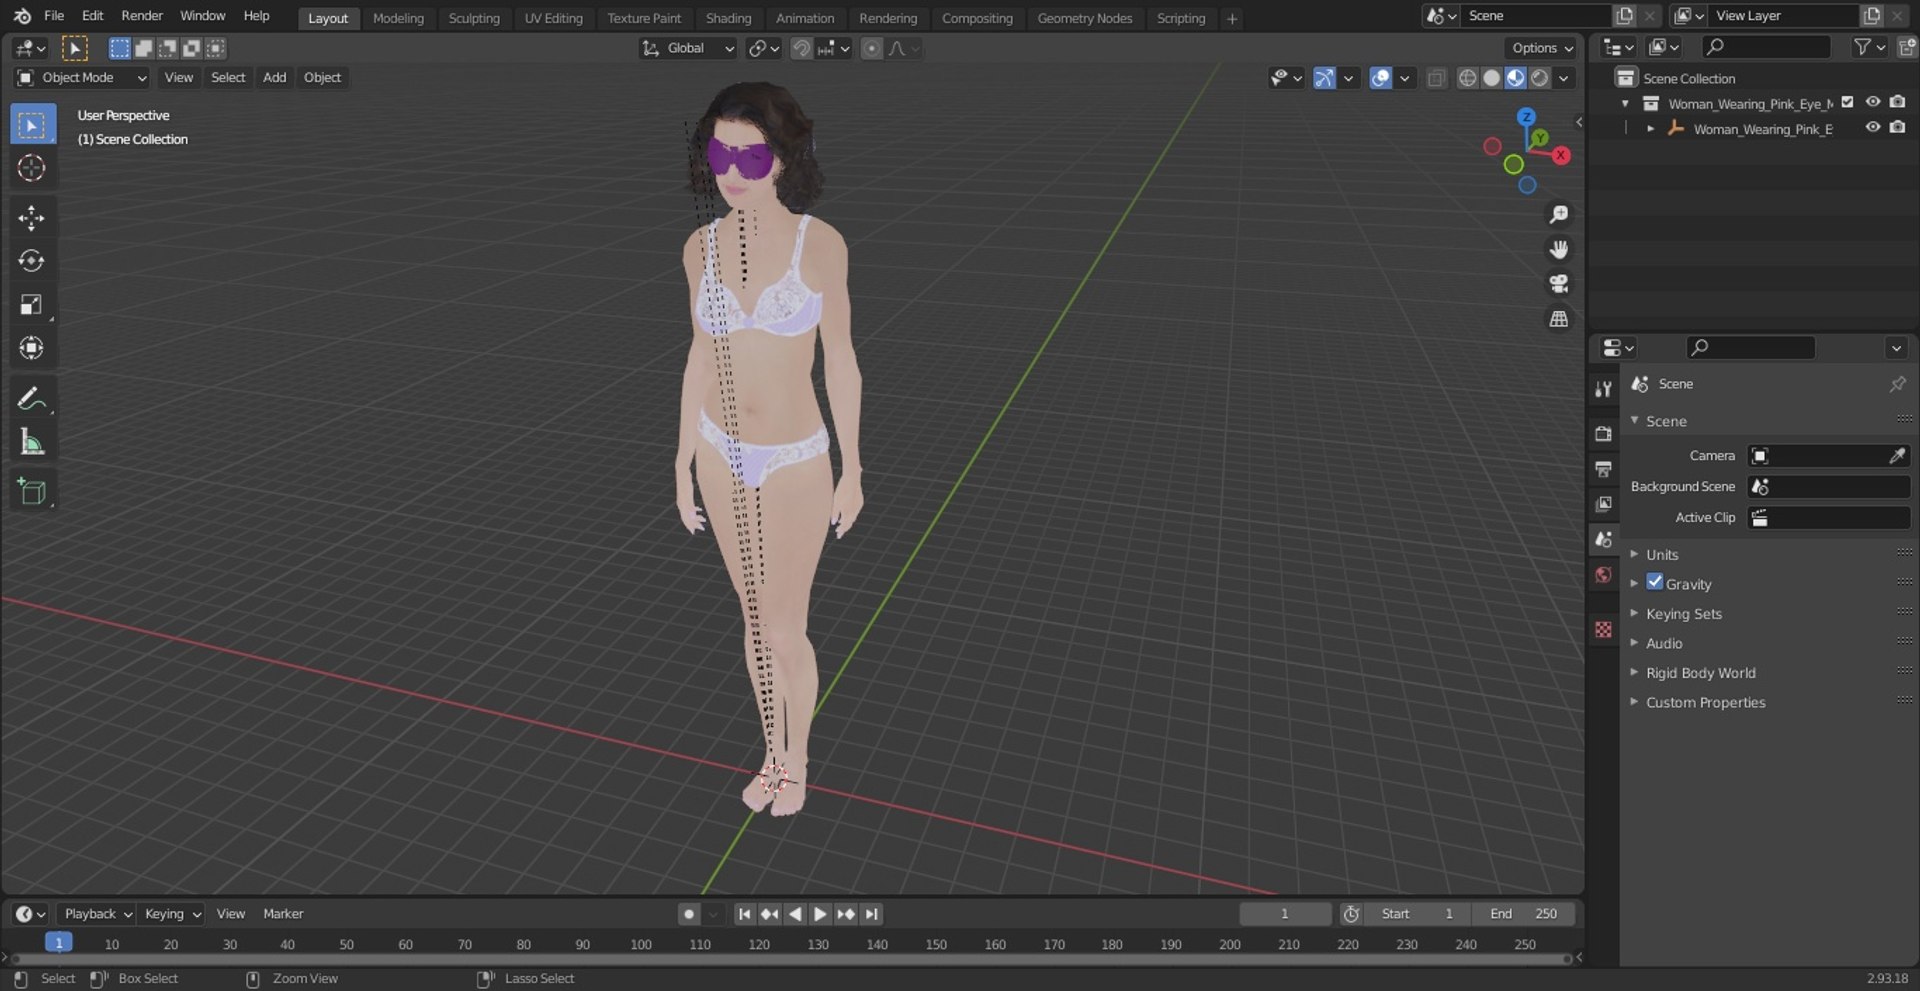
Task: Click the pan view hand icon
Action: point(1558,250)
